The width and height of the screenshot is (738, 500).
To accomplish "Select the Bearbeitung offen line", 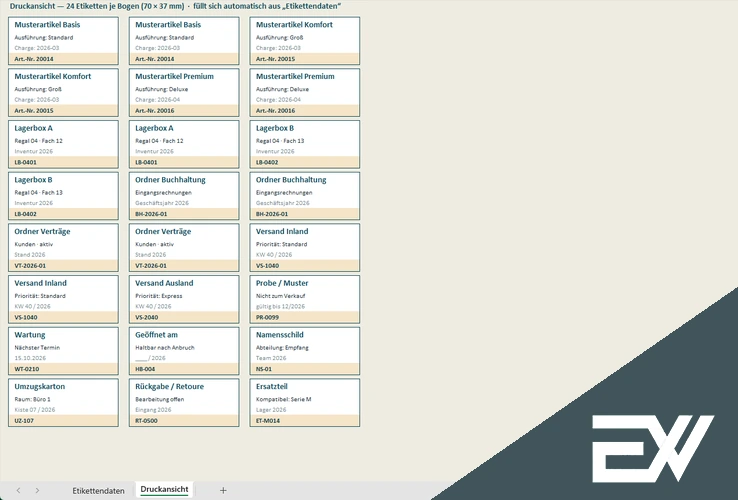I will 160,400.
